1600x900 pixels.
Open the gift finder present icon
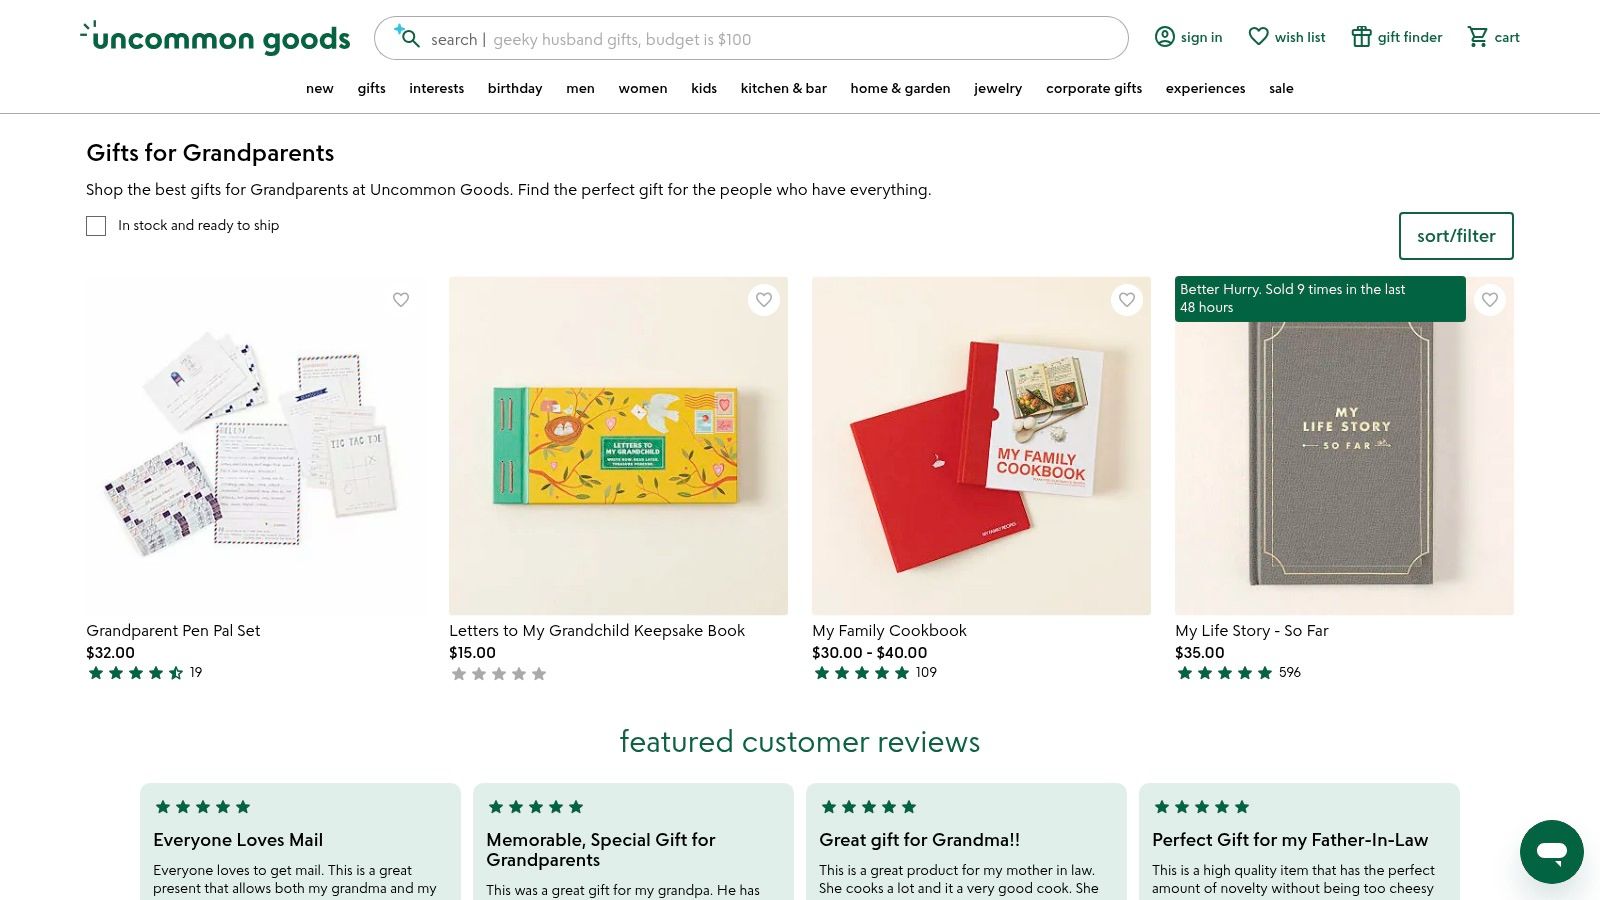pyautogui.click(x=1361, y=37)
